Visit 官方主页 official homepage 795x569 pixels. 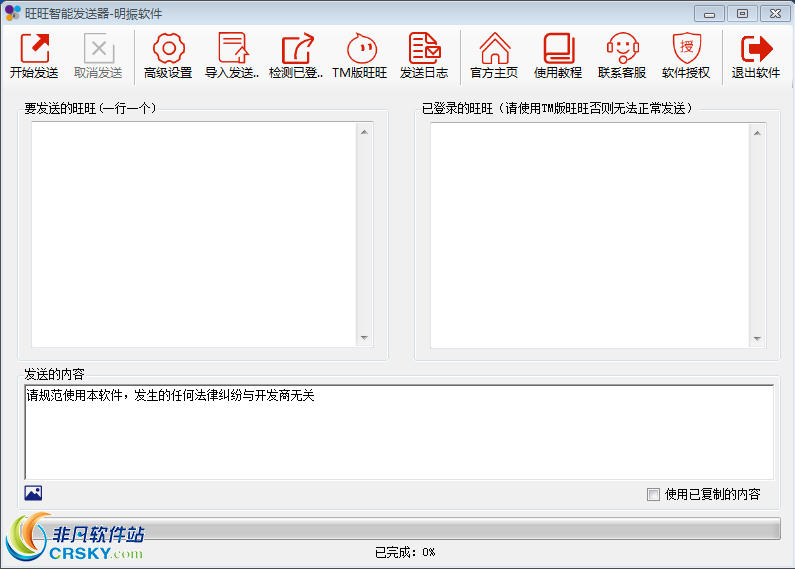tap(494, 55)
